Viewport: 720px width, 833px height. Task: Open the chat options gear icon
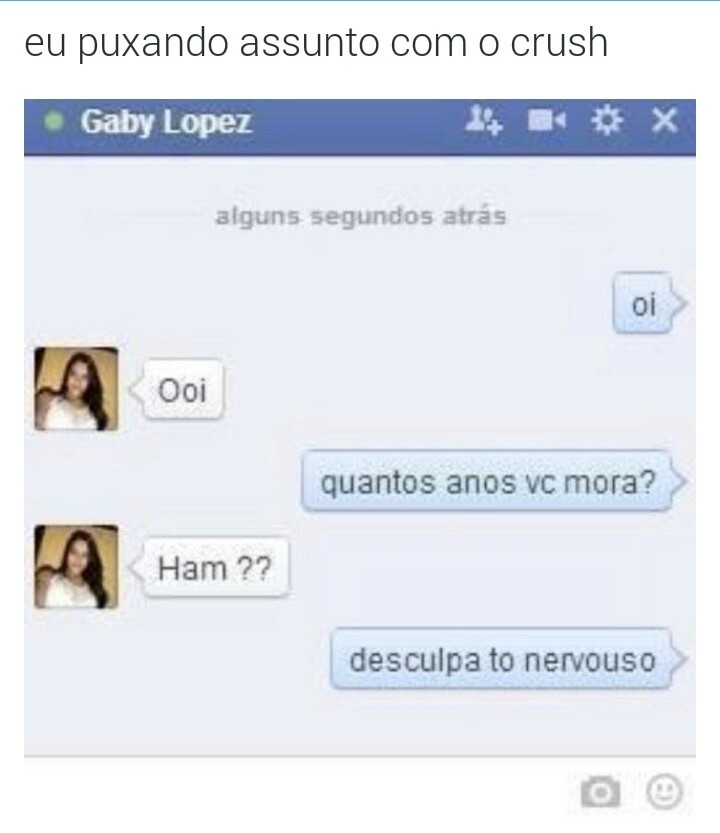point(606,121)
